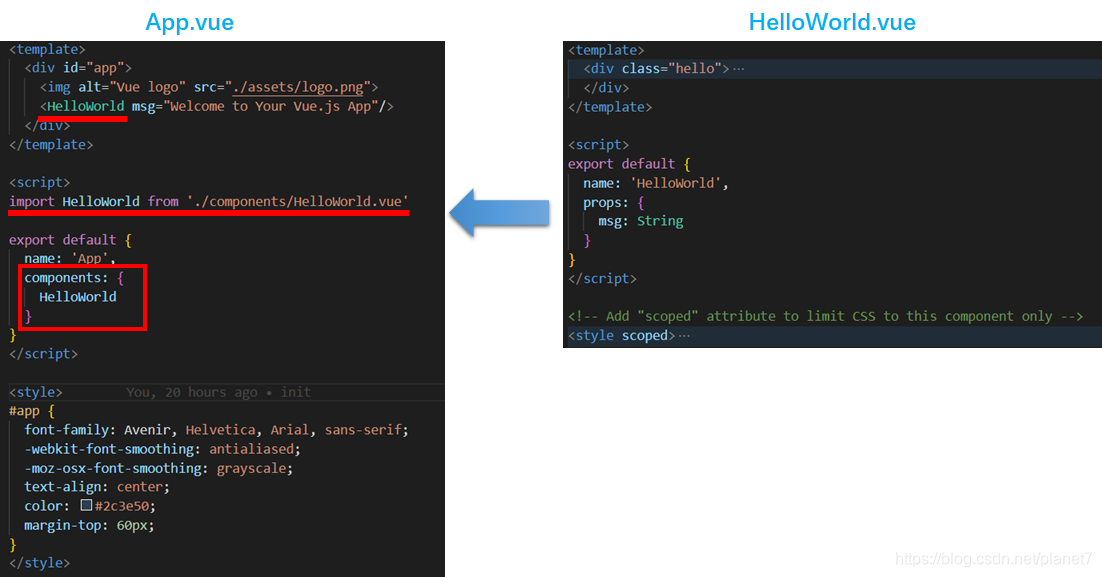Image resolution: width=1102 pixels, height=577 pixels.
Task: Click opening <template> tag in HelloWorld.vue
Action: (x=606, y=50)
